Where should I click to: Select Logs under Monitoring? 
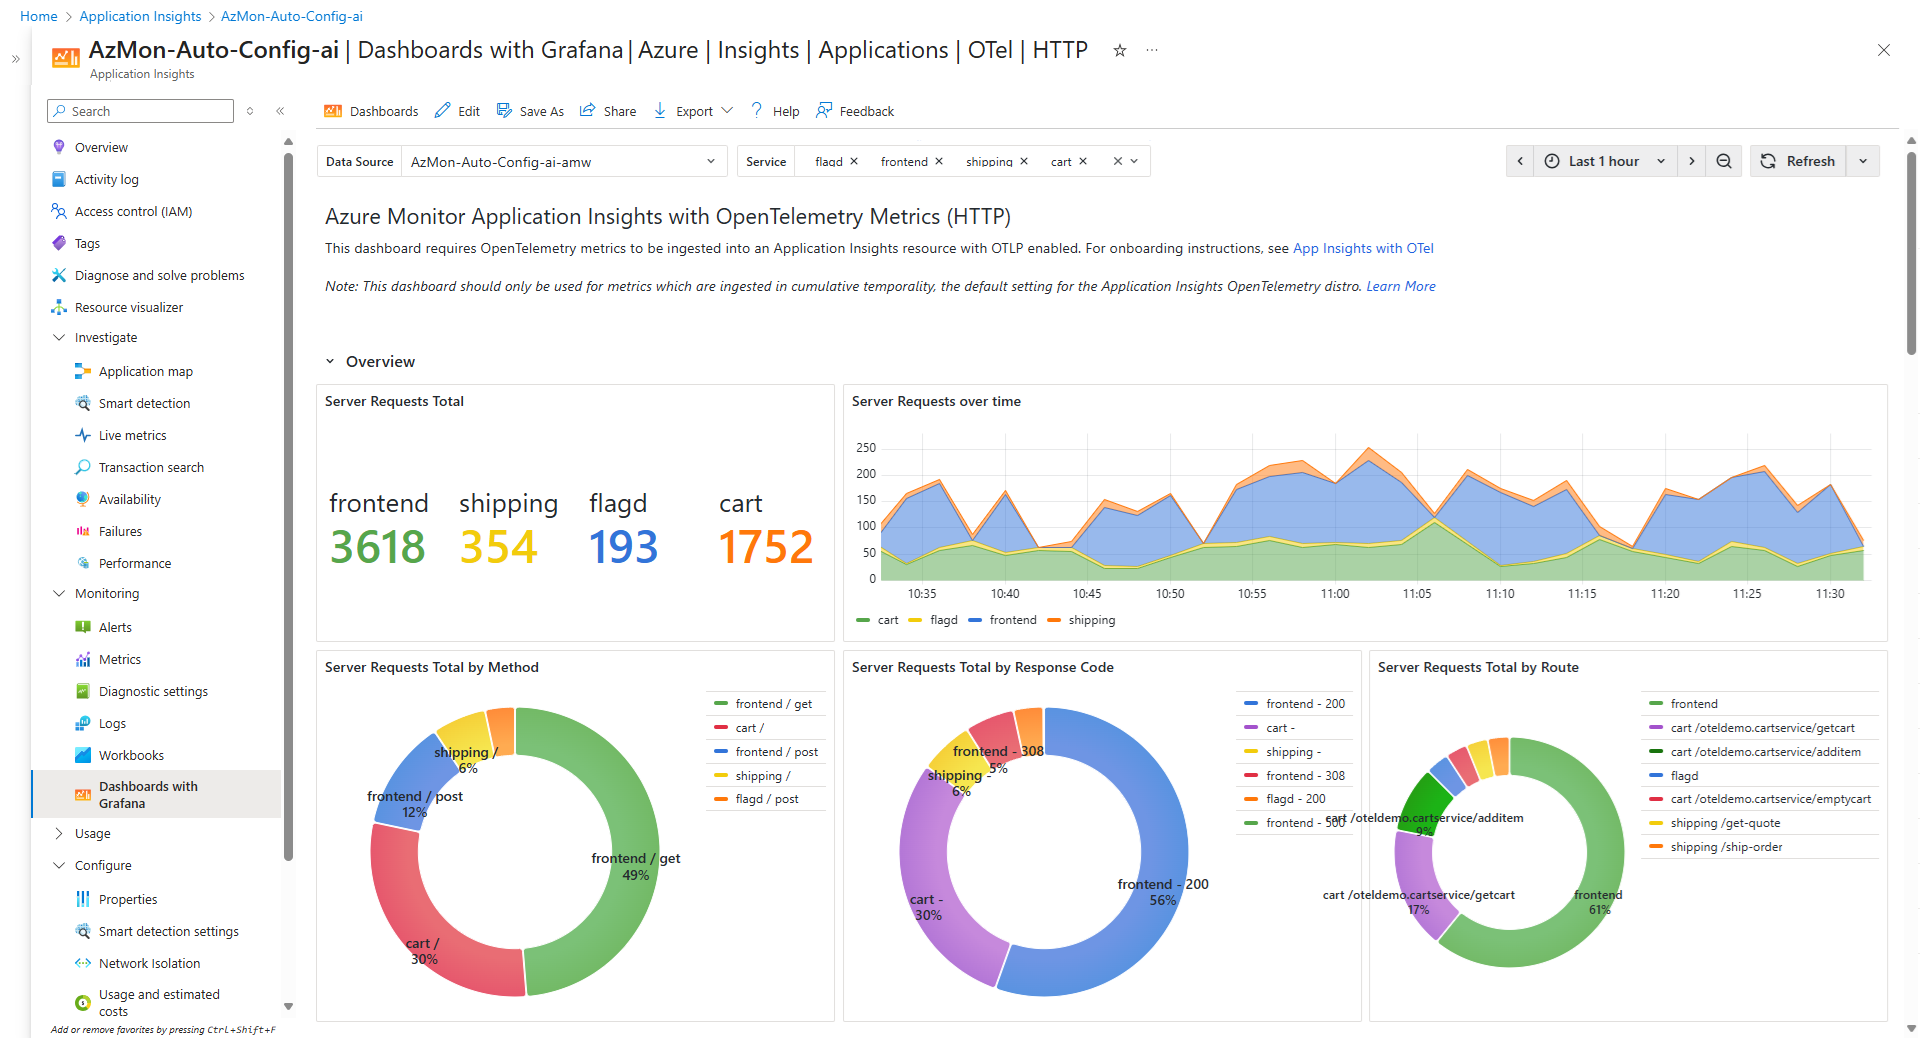112,723
